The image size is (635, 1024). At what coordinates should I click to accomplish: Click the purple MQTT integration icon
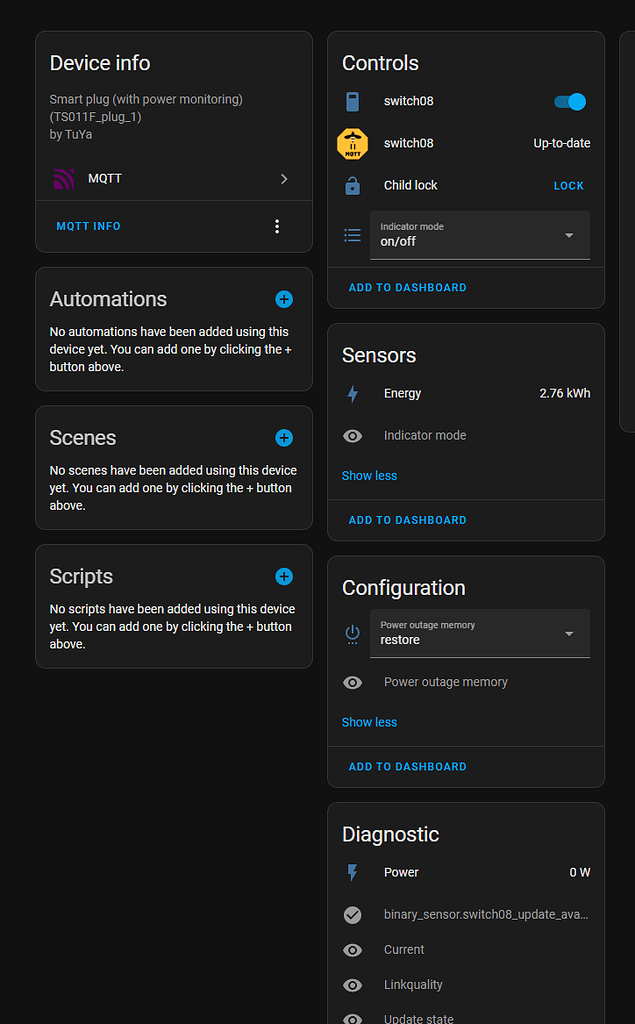coord(64,178)
